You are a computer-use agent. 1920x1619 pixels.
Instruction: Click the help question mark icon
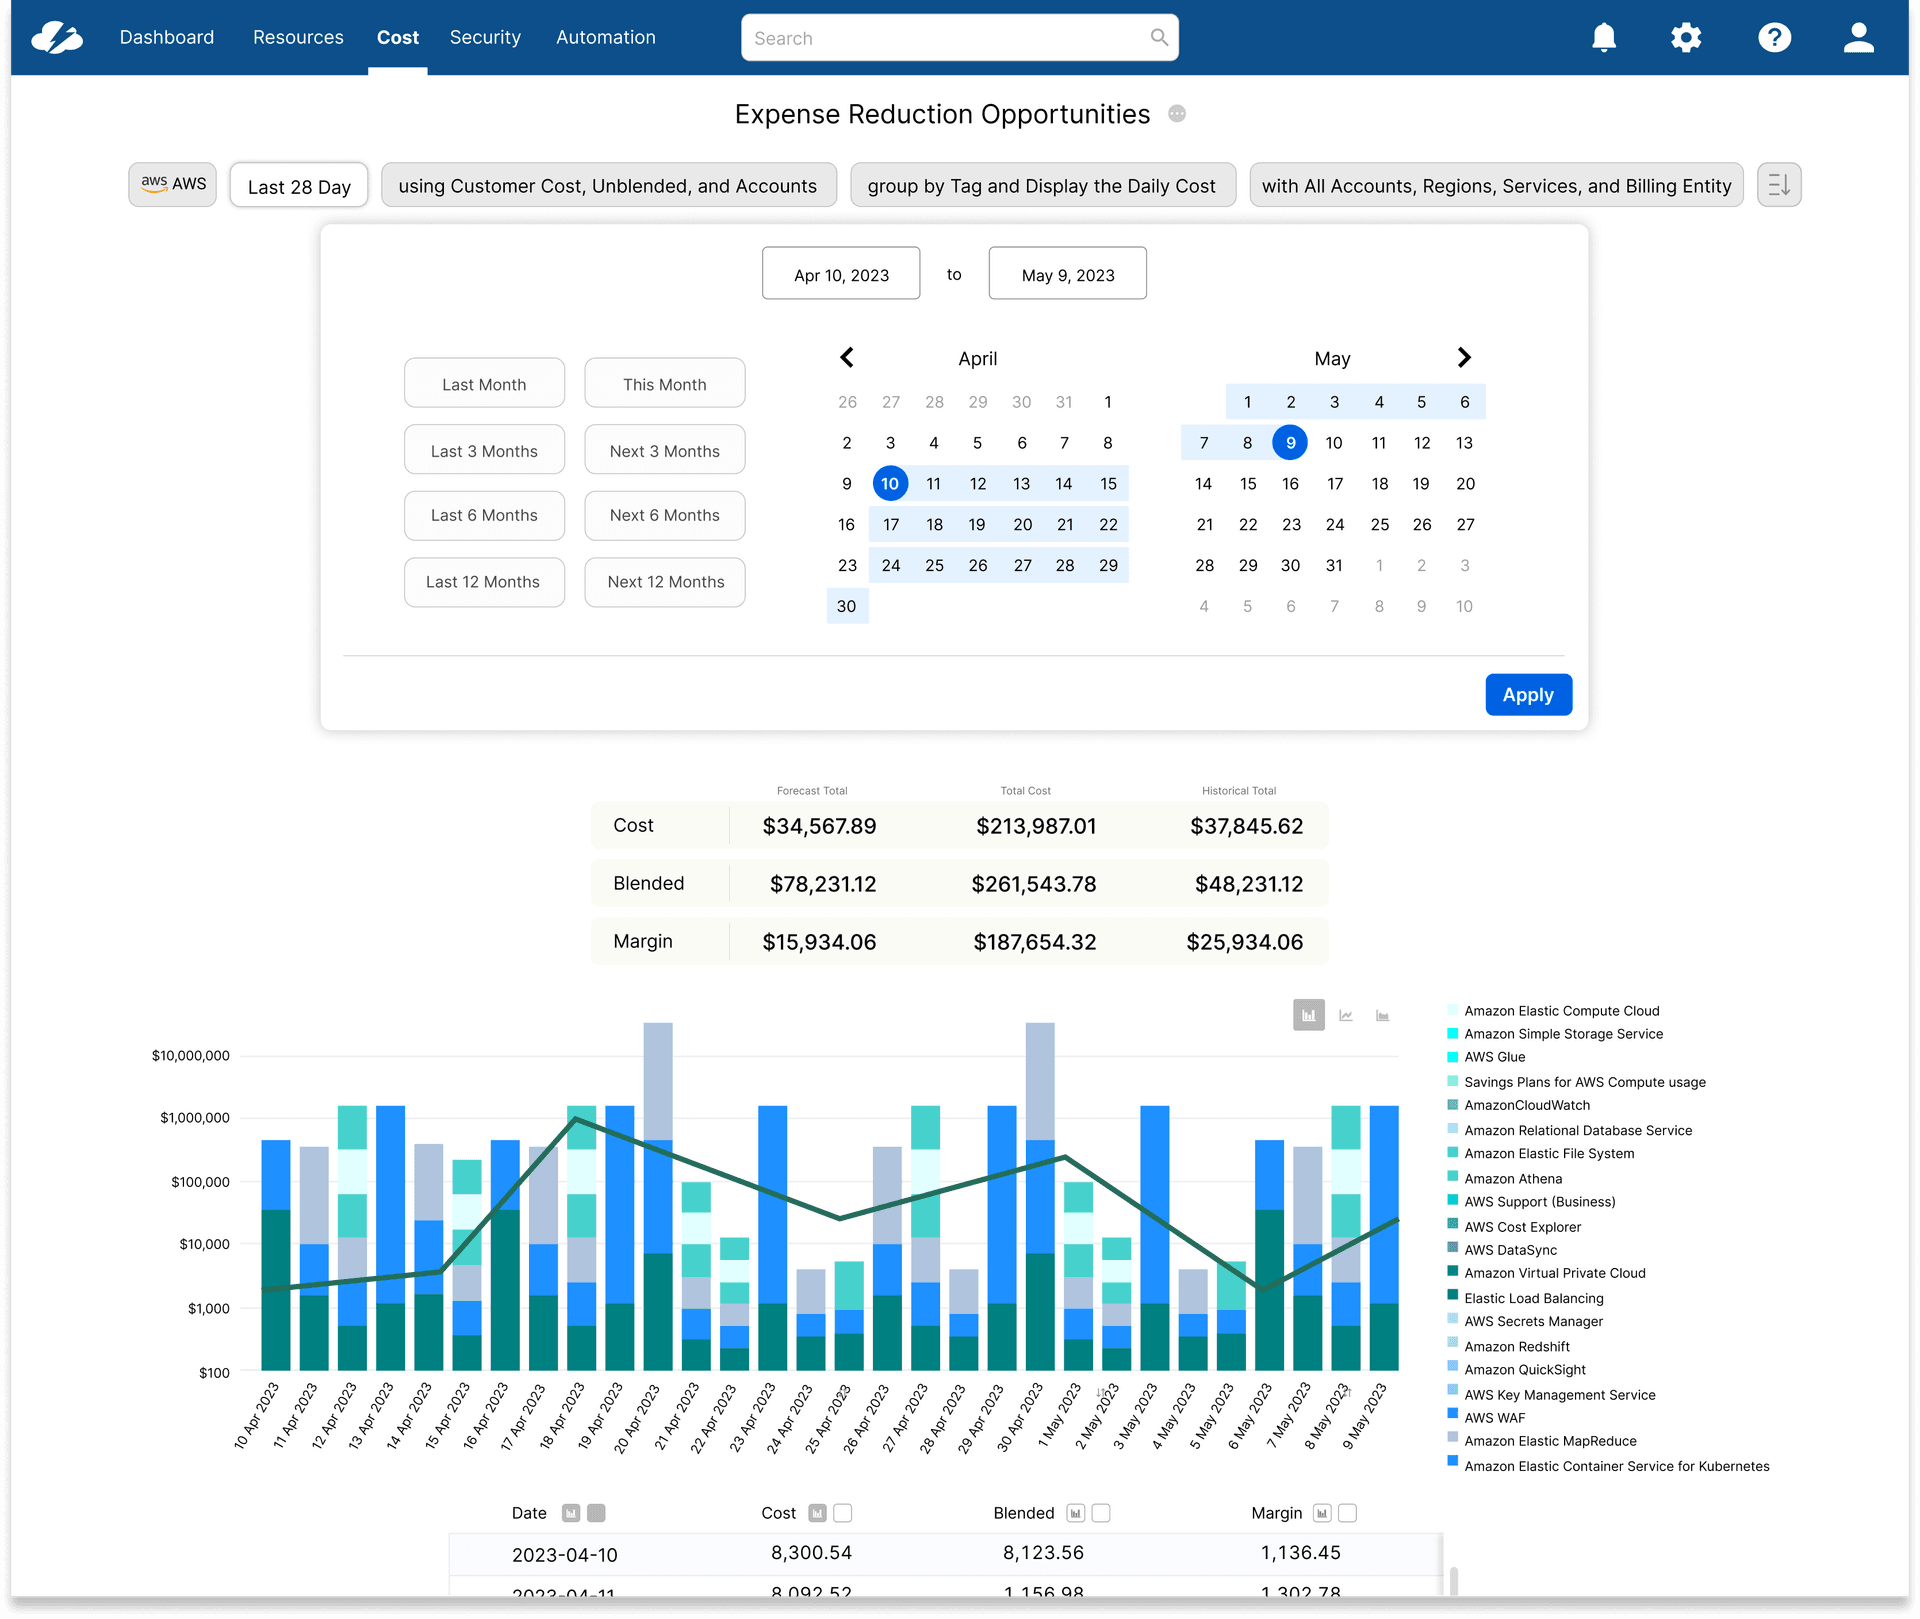[x=1774, y=38]
